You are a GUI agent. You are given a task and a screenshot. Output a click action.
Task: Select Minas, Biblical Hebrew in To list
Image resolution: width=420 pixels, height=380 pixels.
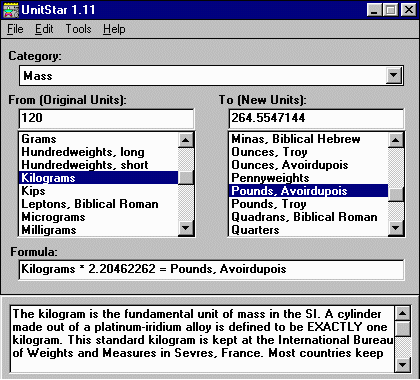(309, 139)
